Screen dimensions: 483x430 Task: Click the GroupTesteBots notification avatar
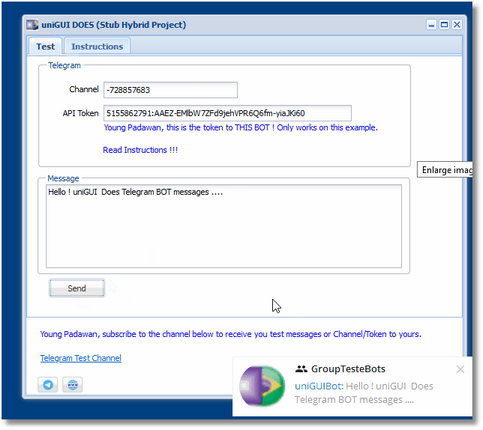[x=262, y=386]
